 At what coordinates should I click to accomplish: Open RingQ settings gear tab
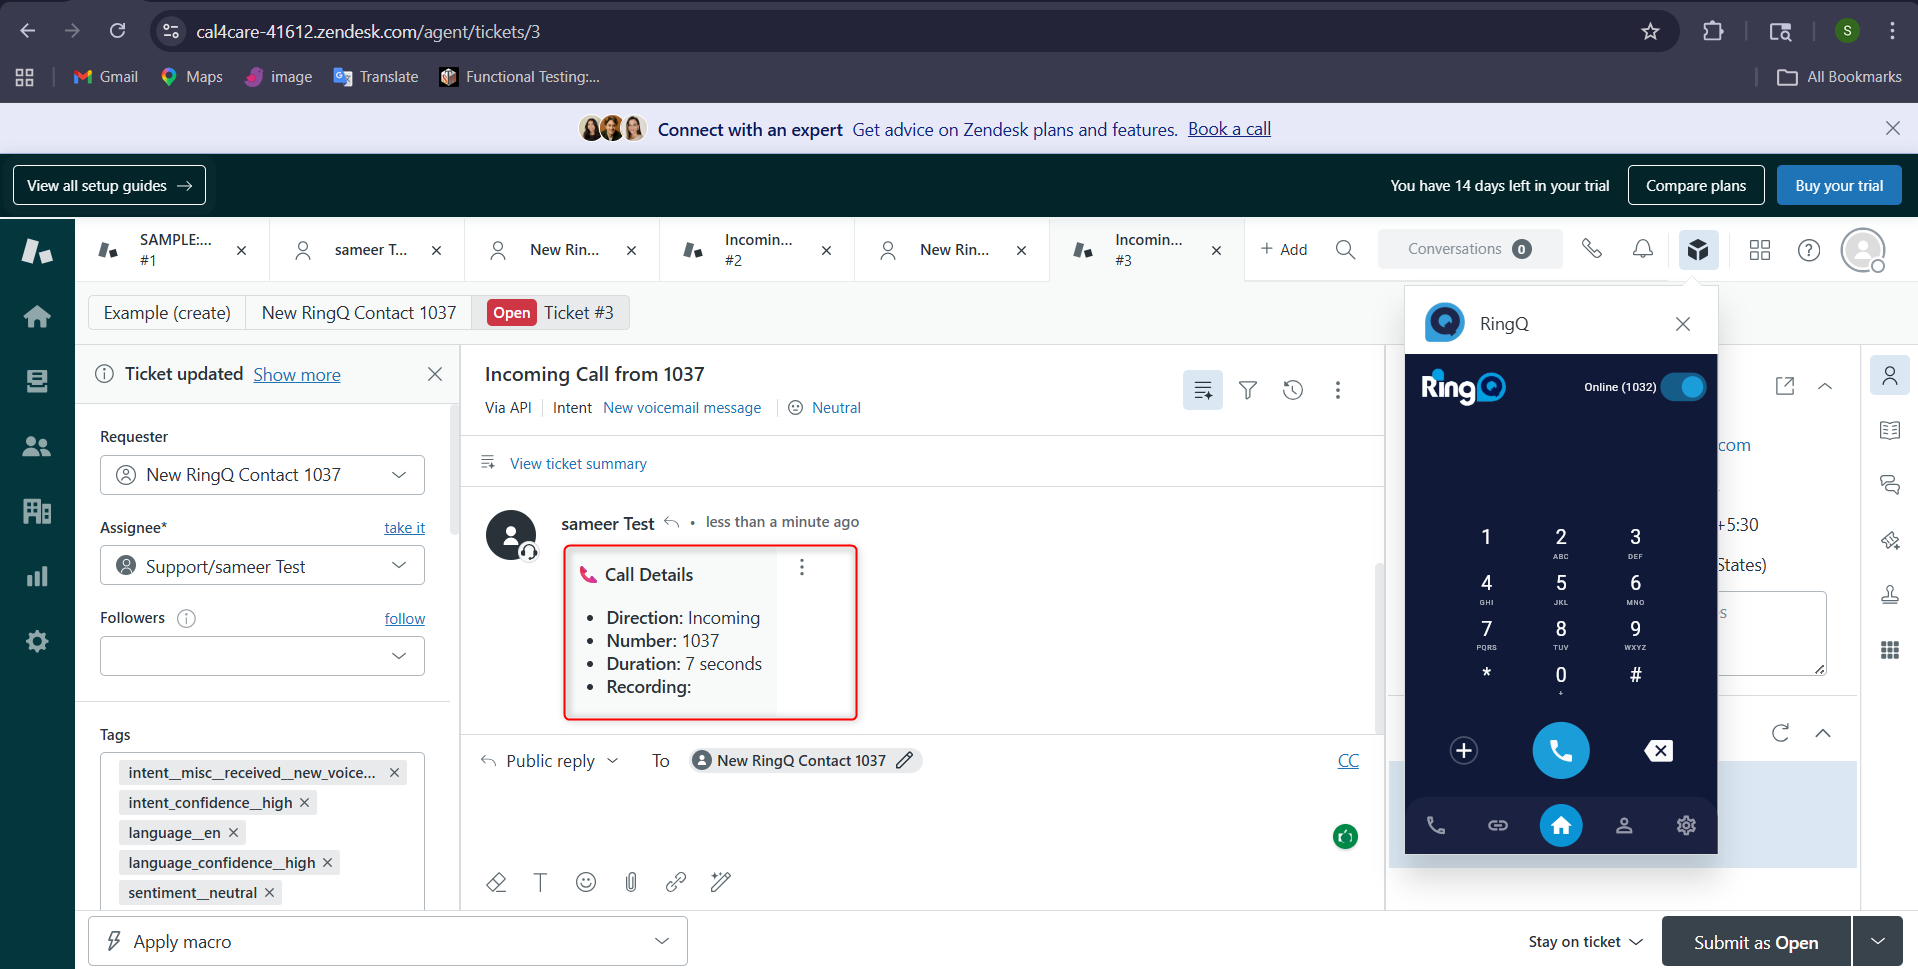(x=1686, y=825)
